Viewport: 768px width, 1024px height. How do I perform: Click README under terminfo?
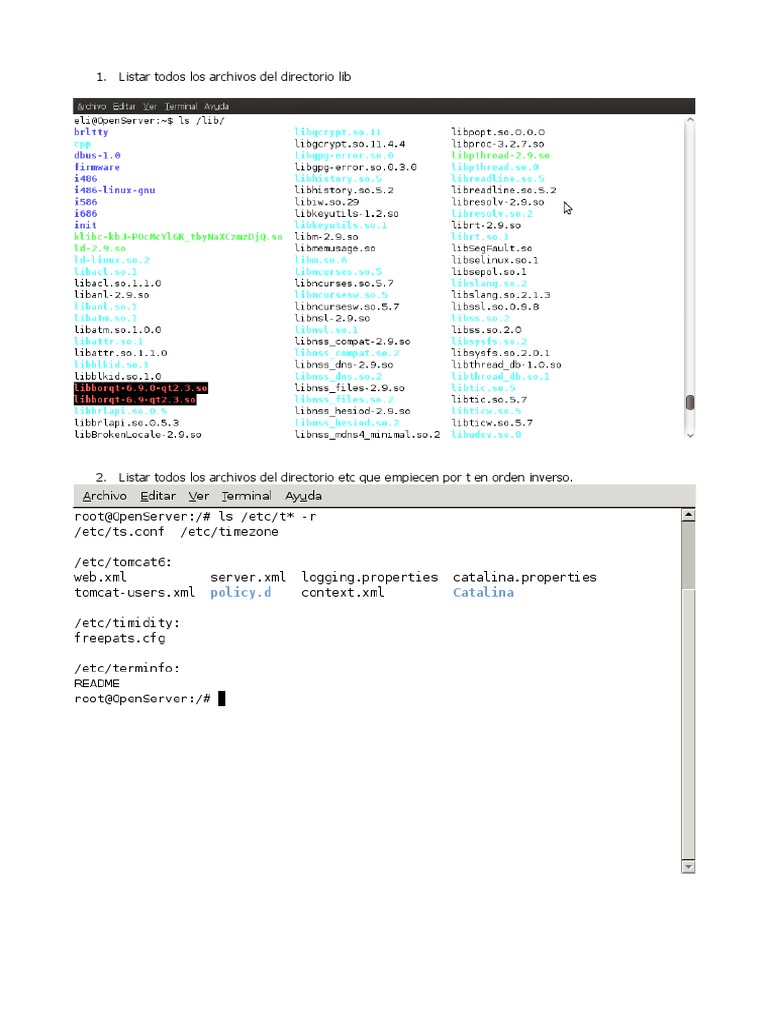click(x=97, y=684)
